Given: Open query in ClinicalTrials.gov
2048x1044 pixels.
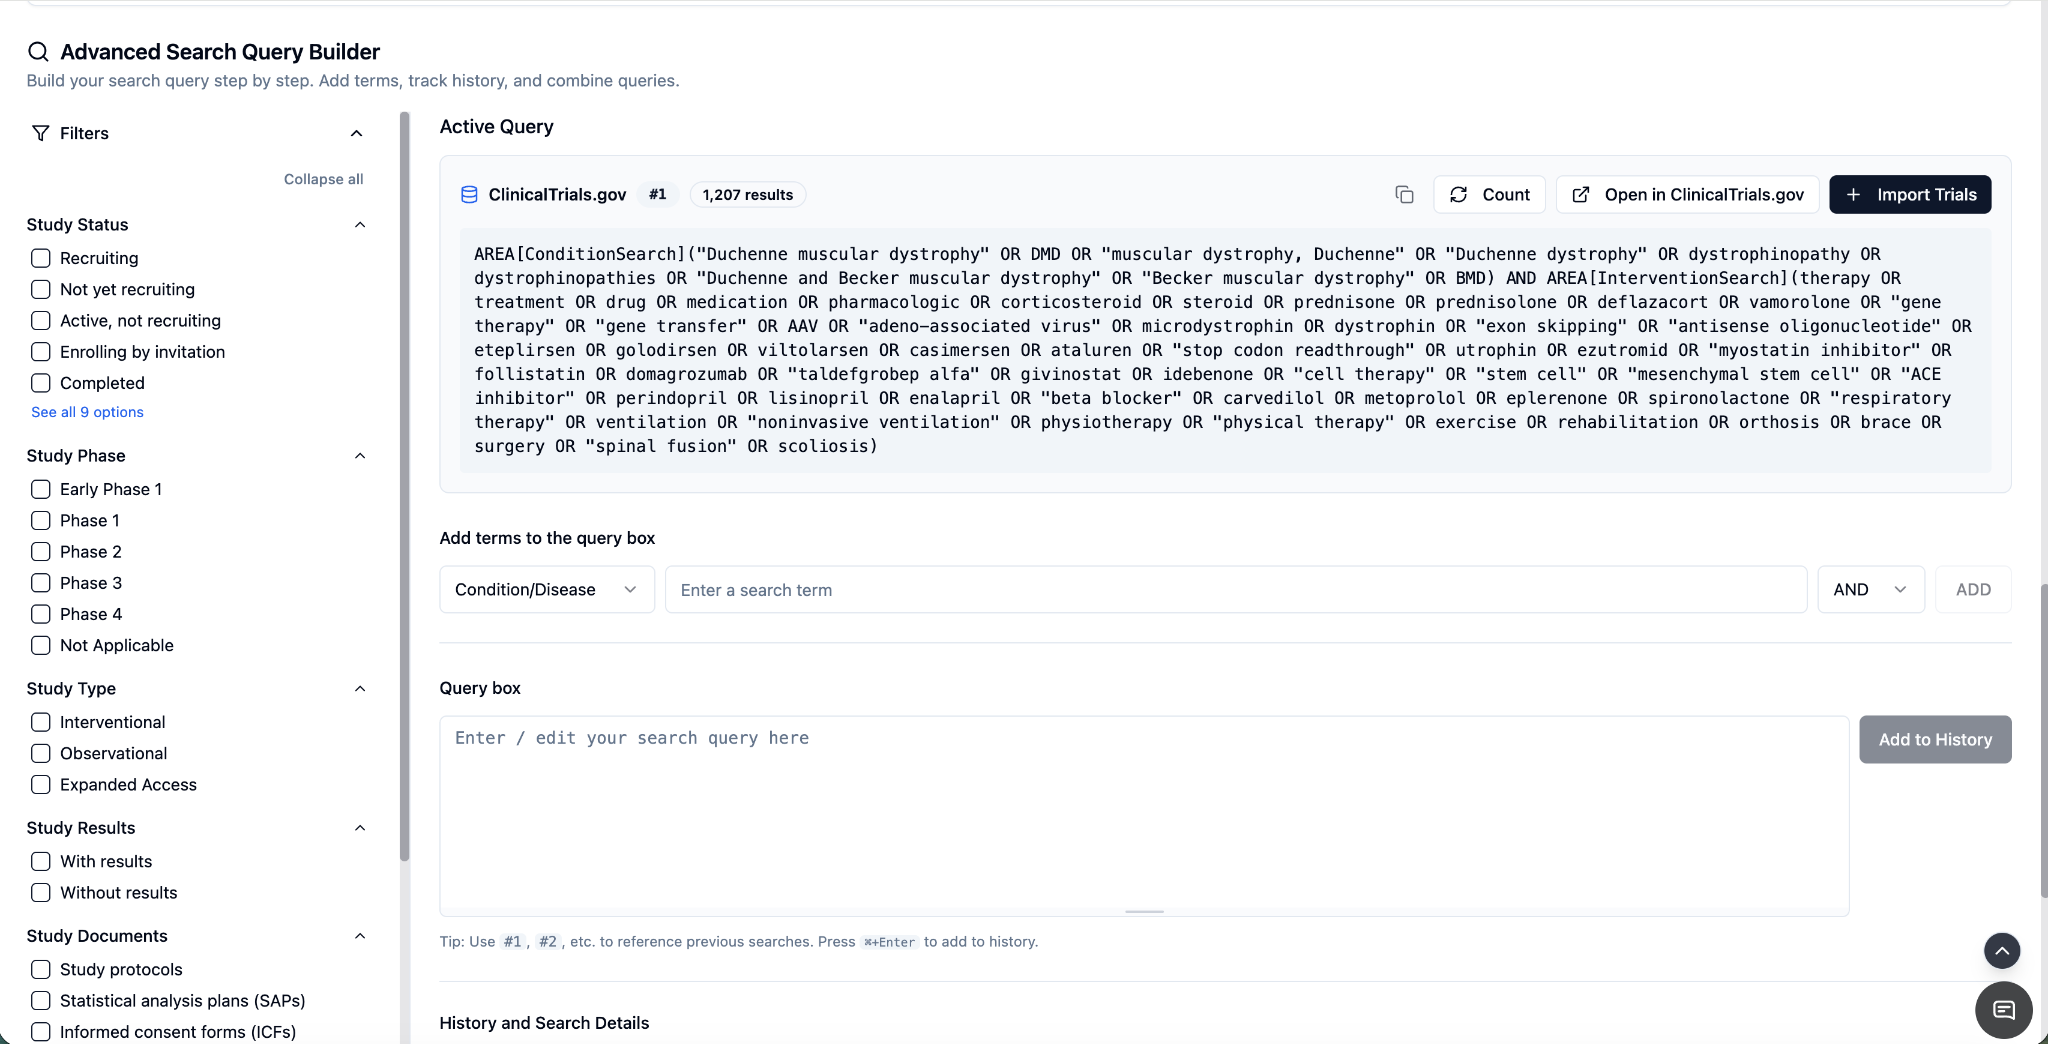Looking at the screenshot, I should (1688, 195).
